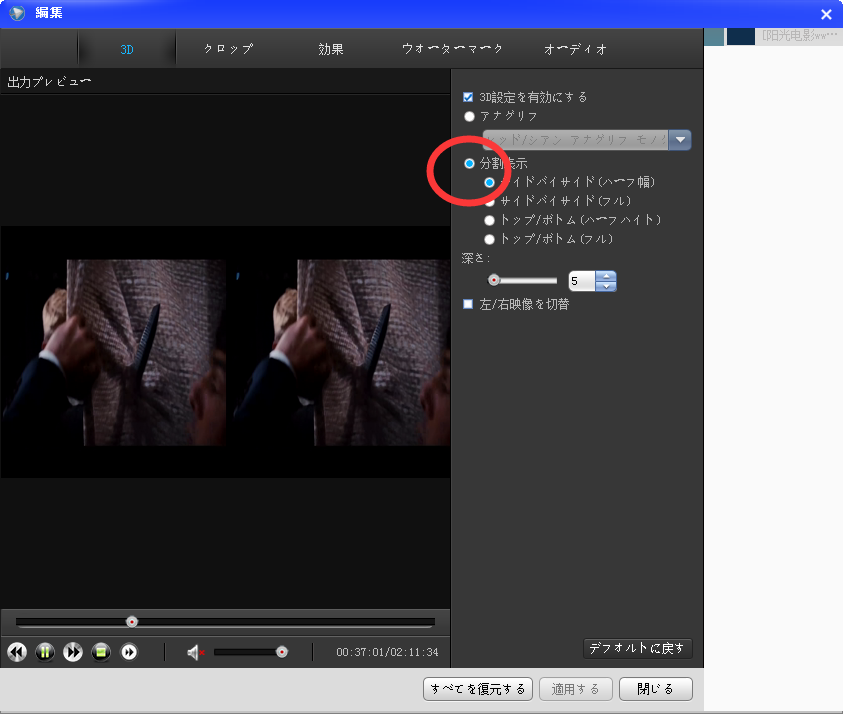The width and height of the screenshot is (843, 714).
Task: Click the depth slider handle
Action: coord(493,281)
